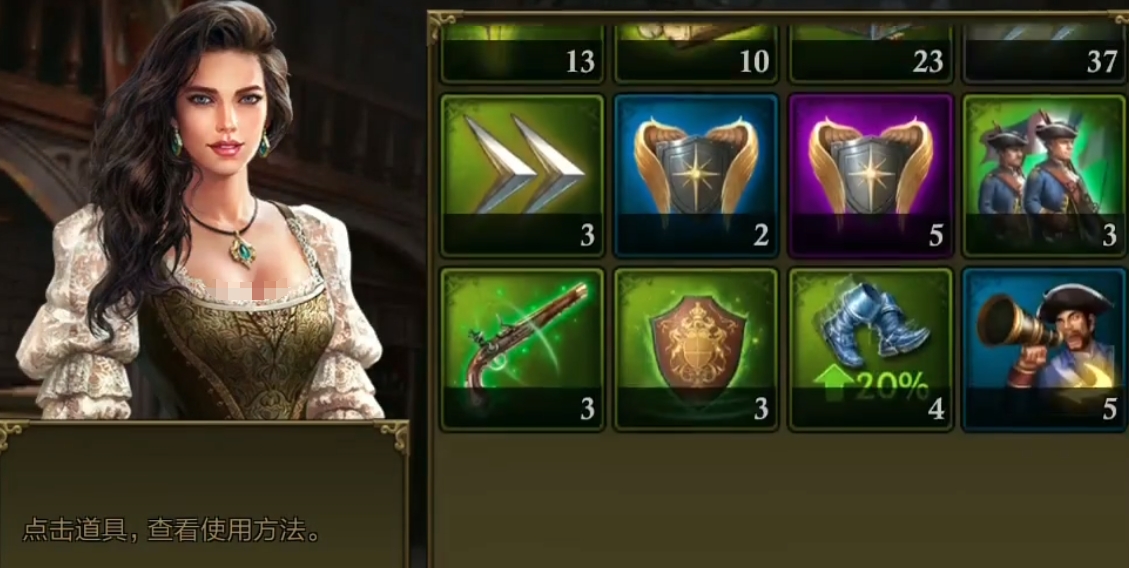Choose the purple winged shield item
The image size is (1129, 568).
tap(871, 175)
